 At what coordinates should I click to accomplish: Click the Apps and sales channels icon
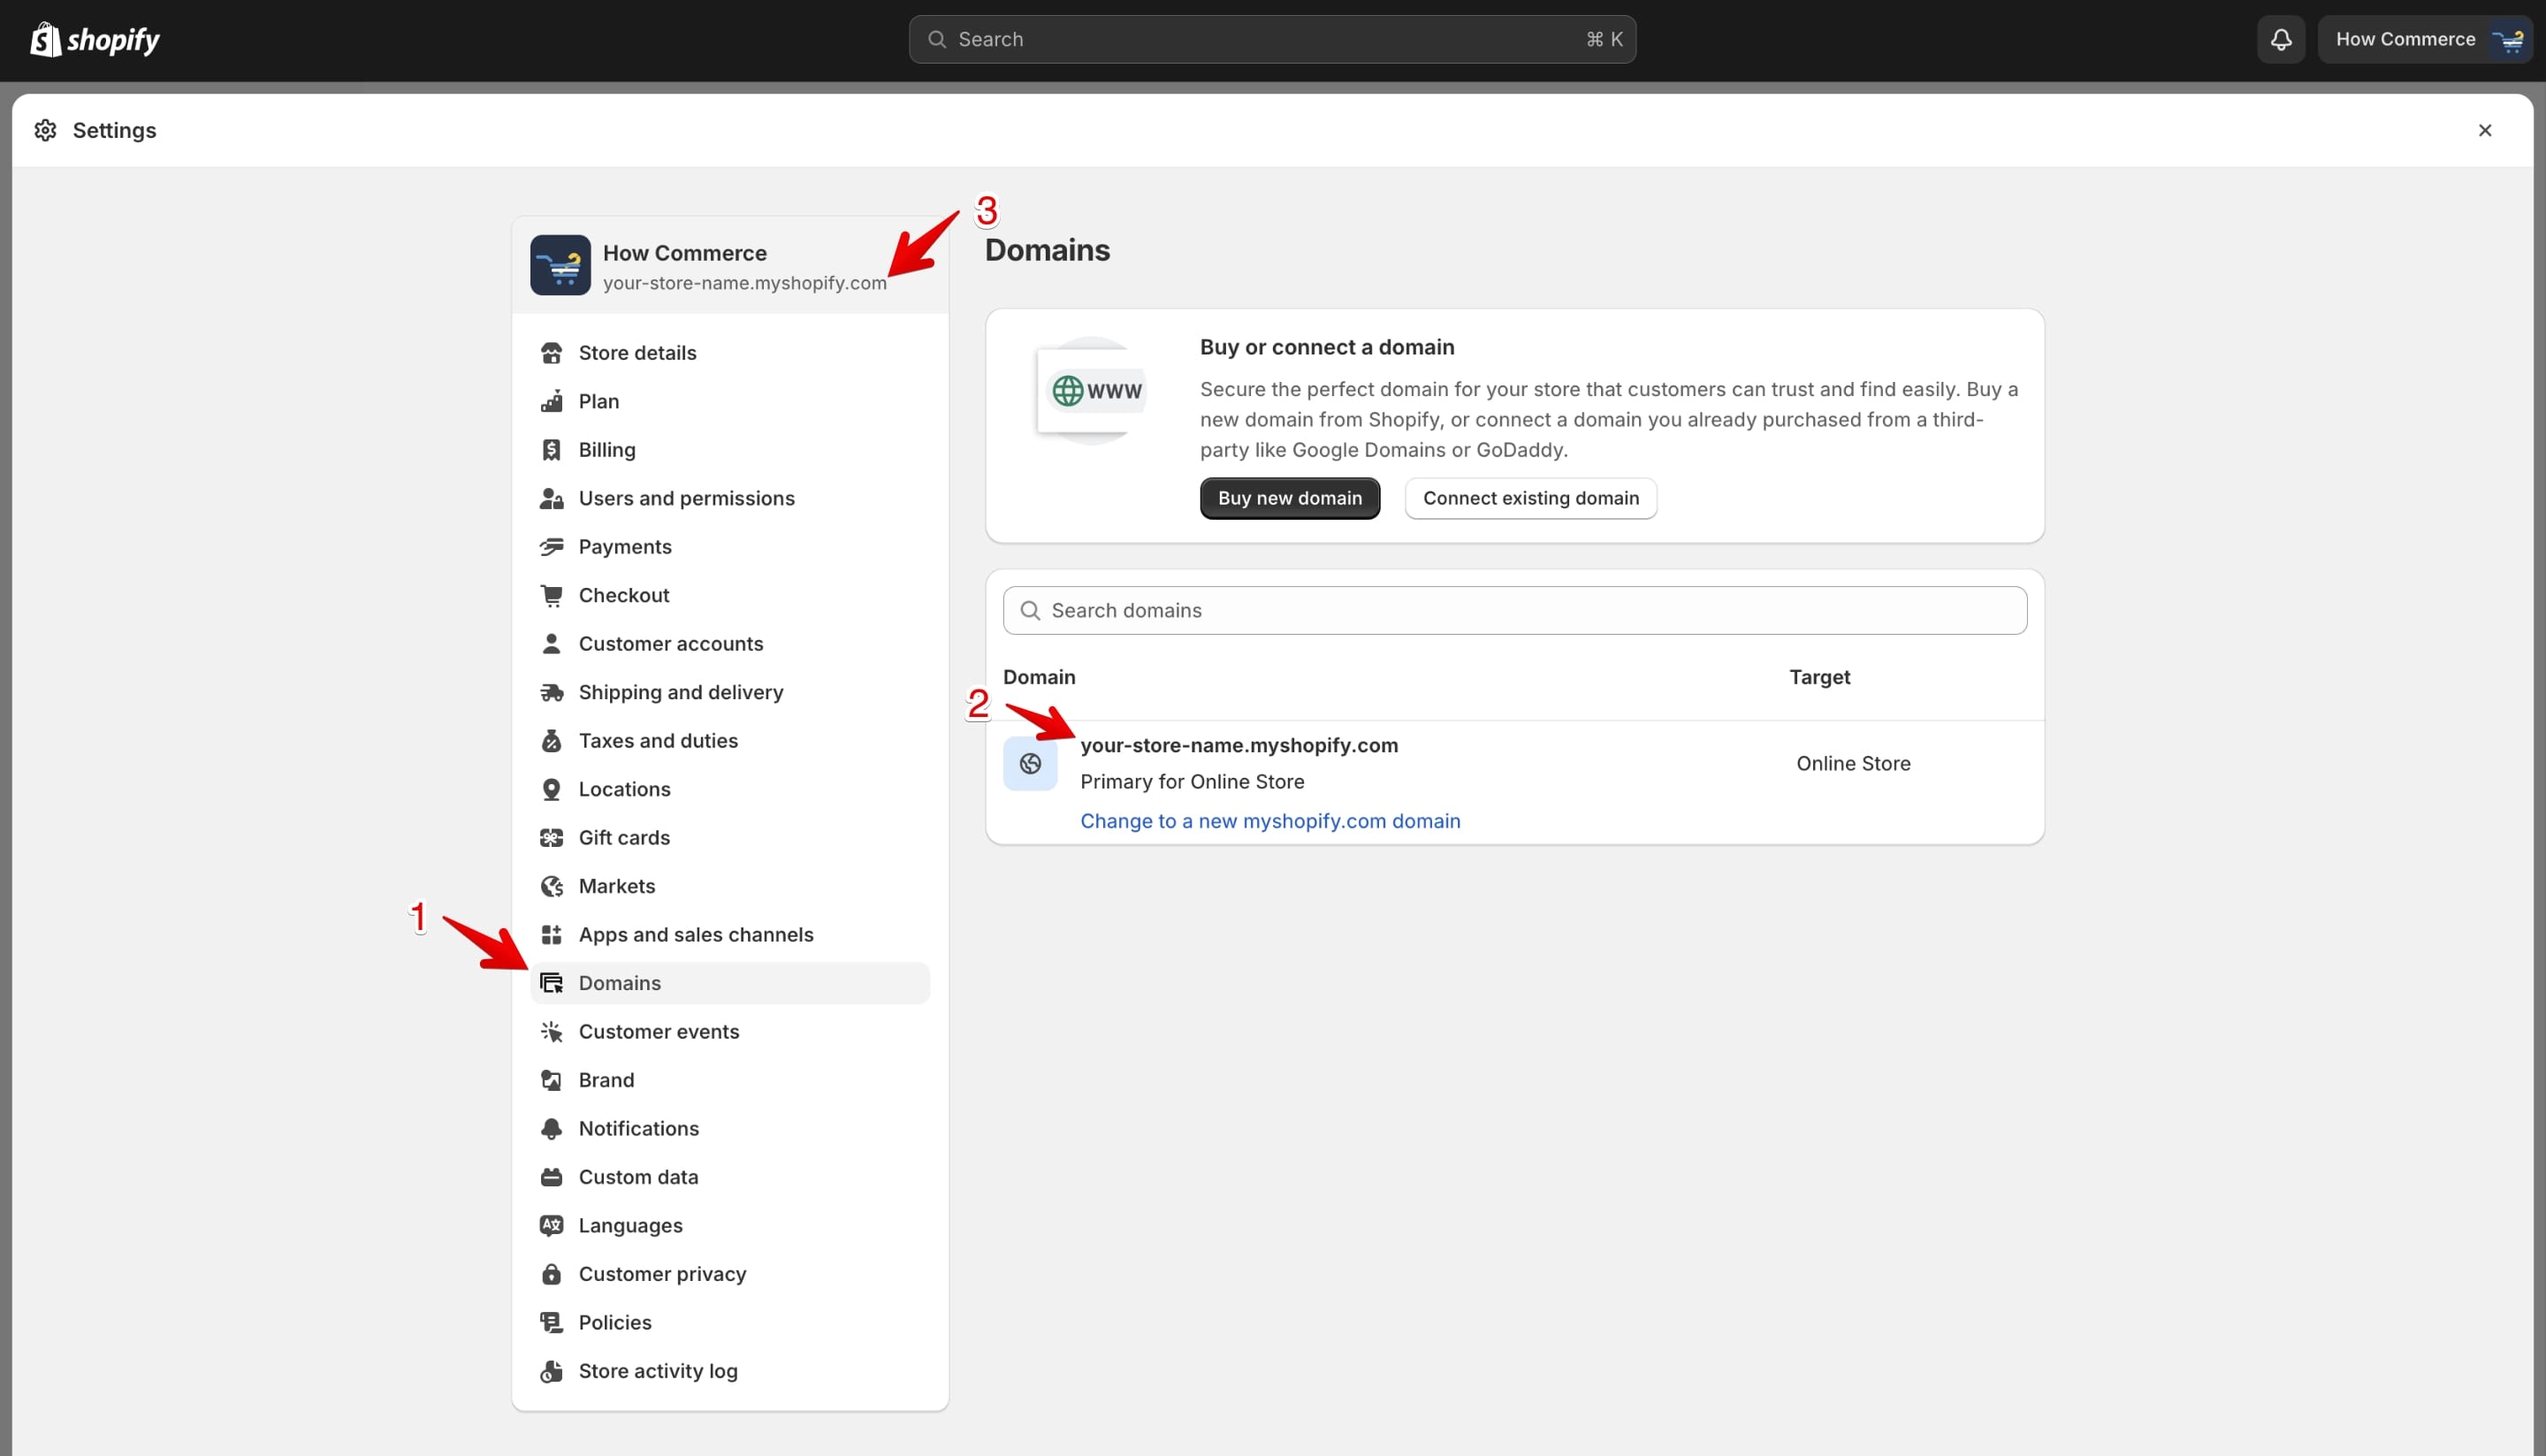(551, 935)
